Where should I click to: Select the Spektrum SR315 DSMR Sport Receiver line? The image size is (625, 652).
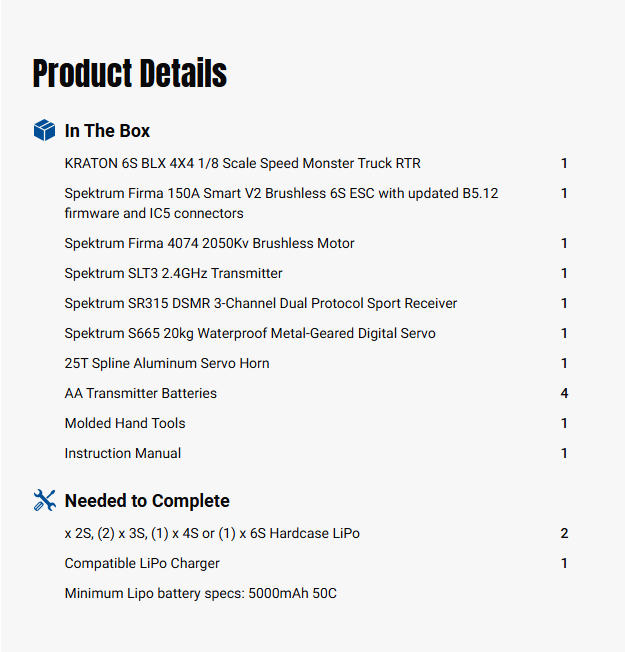(261, 303)
